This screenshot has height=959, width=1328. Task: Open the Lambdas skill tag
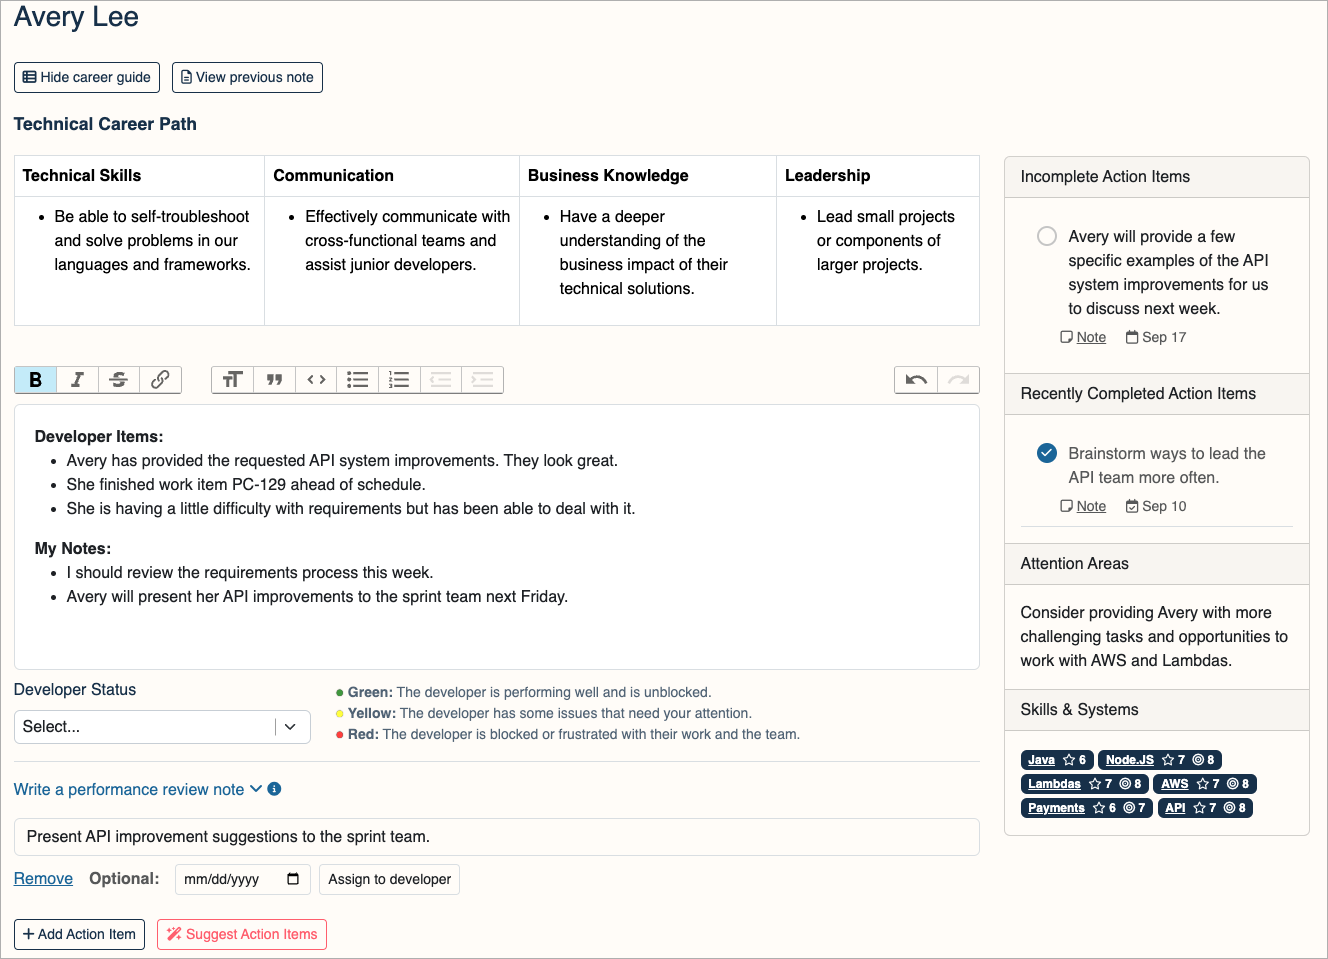pyautogui.click(x=1084, y=784)
